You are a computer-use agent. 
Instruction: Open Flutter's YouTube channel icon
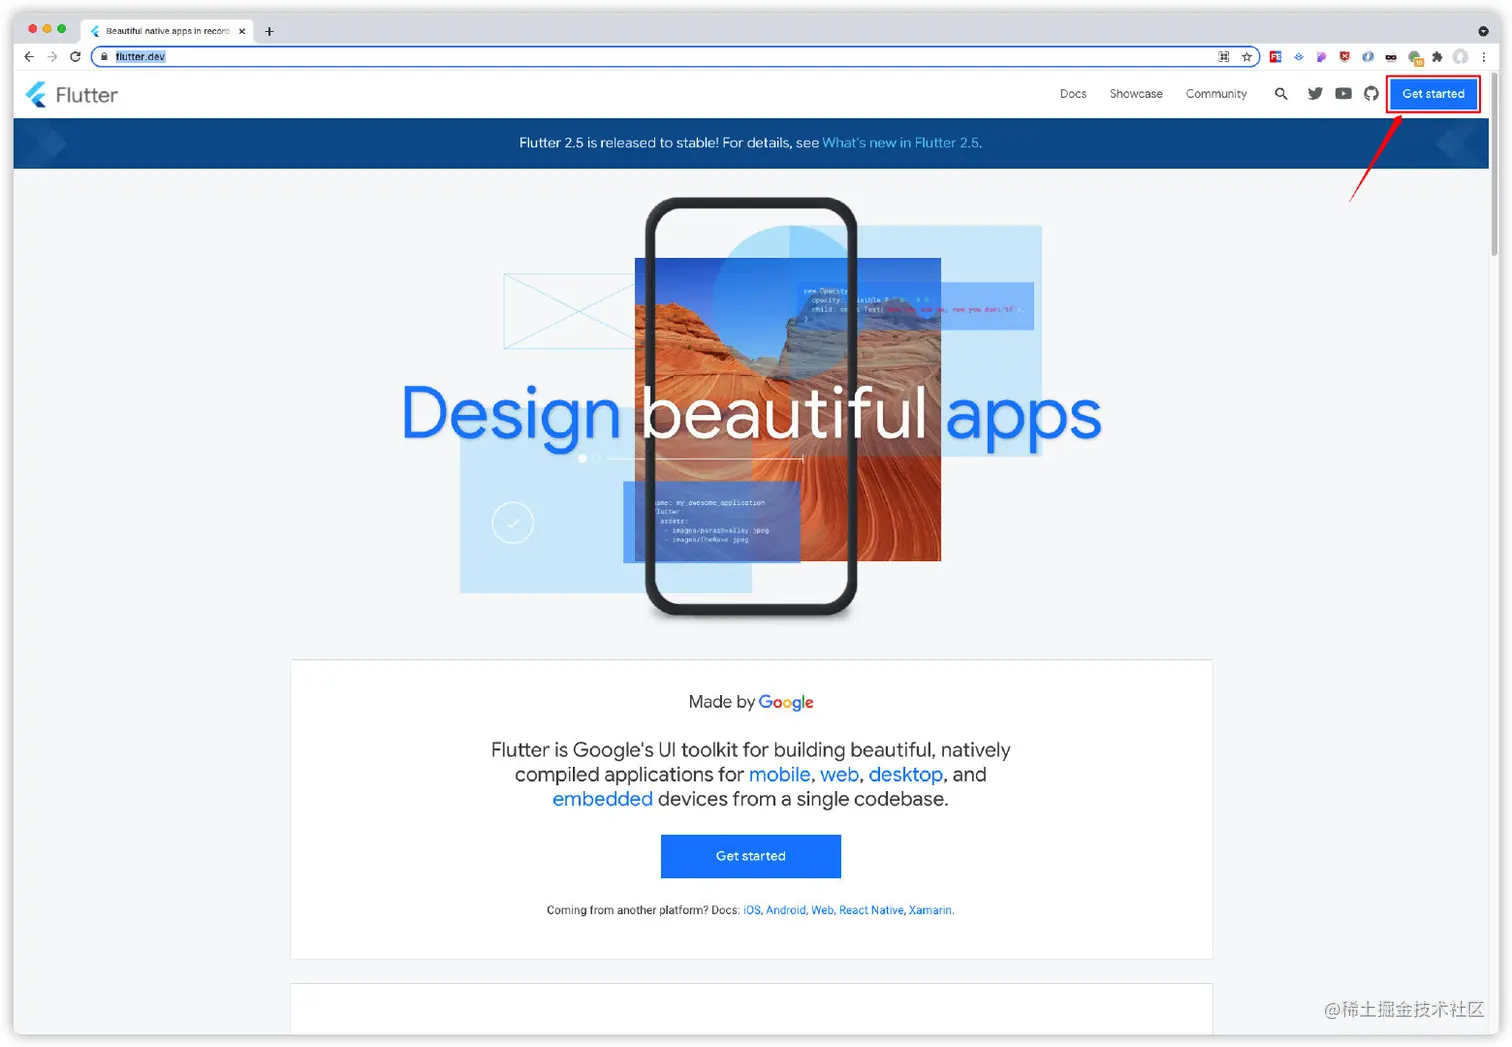click(x=1343, y=94)
